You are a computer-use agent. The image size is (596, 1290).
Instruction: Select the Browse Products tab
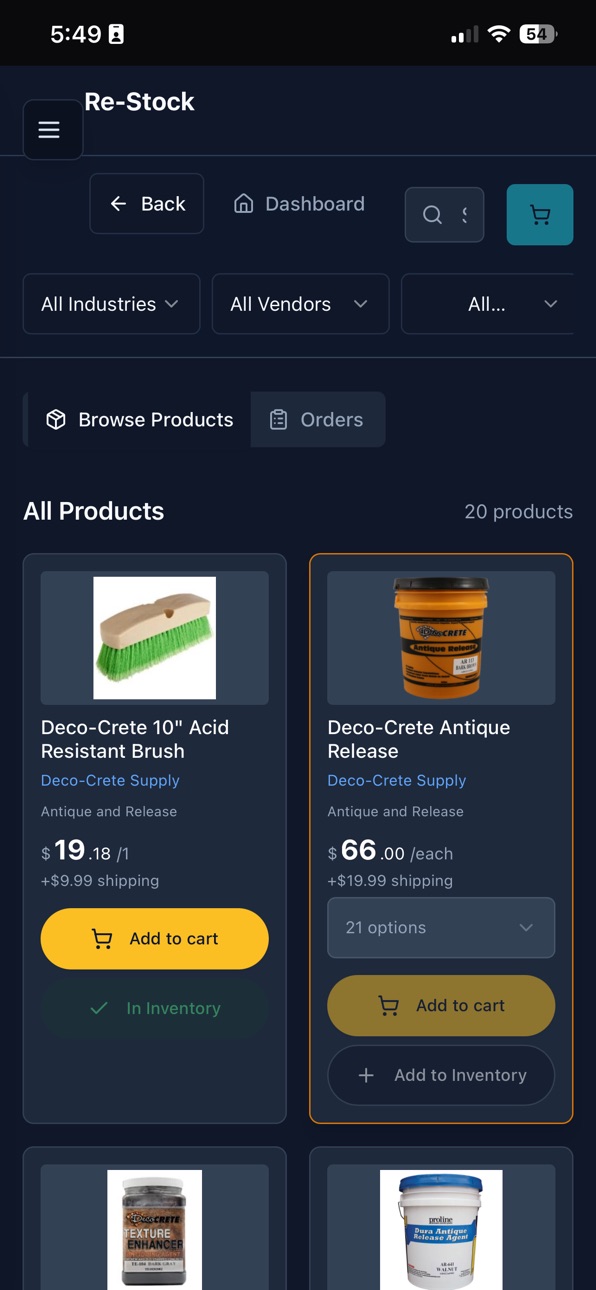tap(139, 420)
